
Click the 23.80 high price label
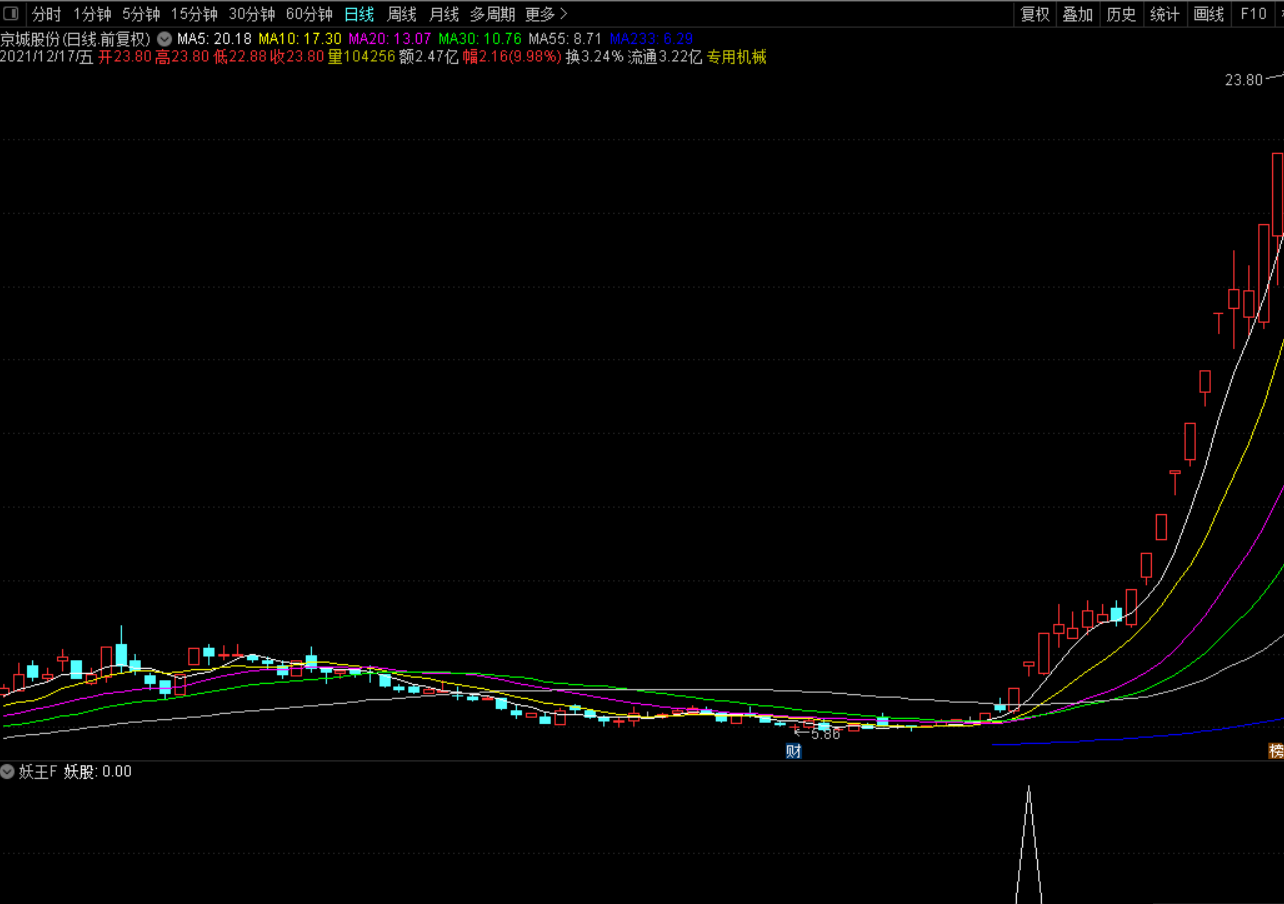coord(1244,80)
